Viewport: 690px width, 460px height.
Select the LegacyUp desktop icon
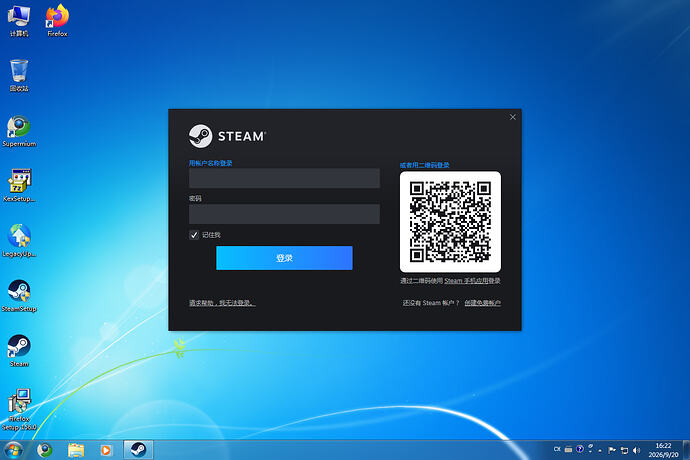tap(19, 241)
